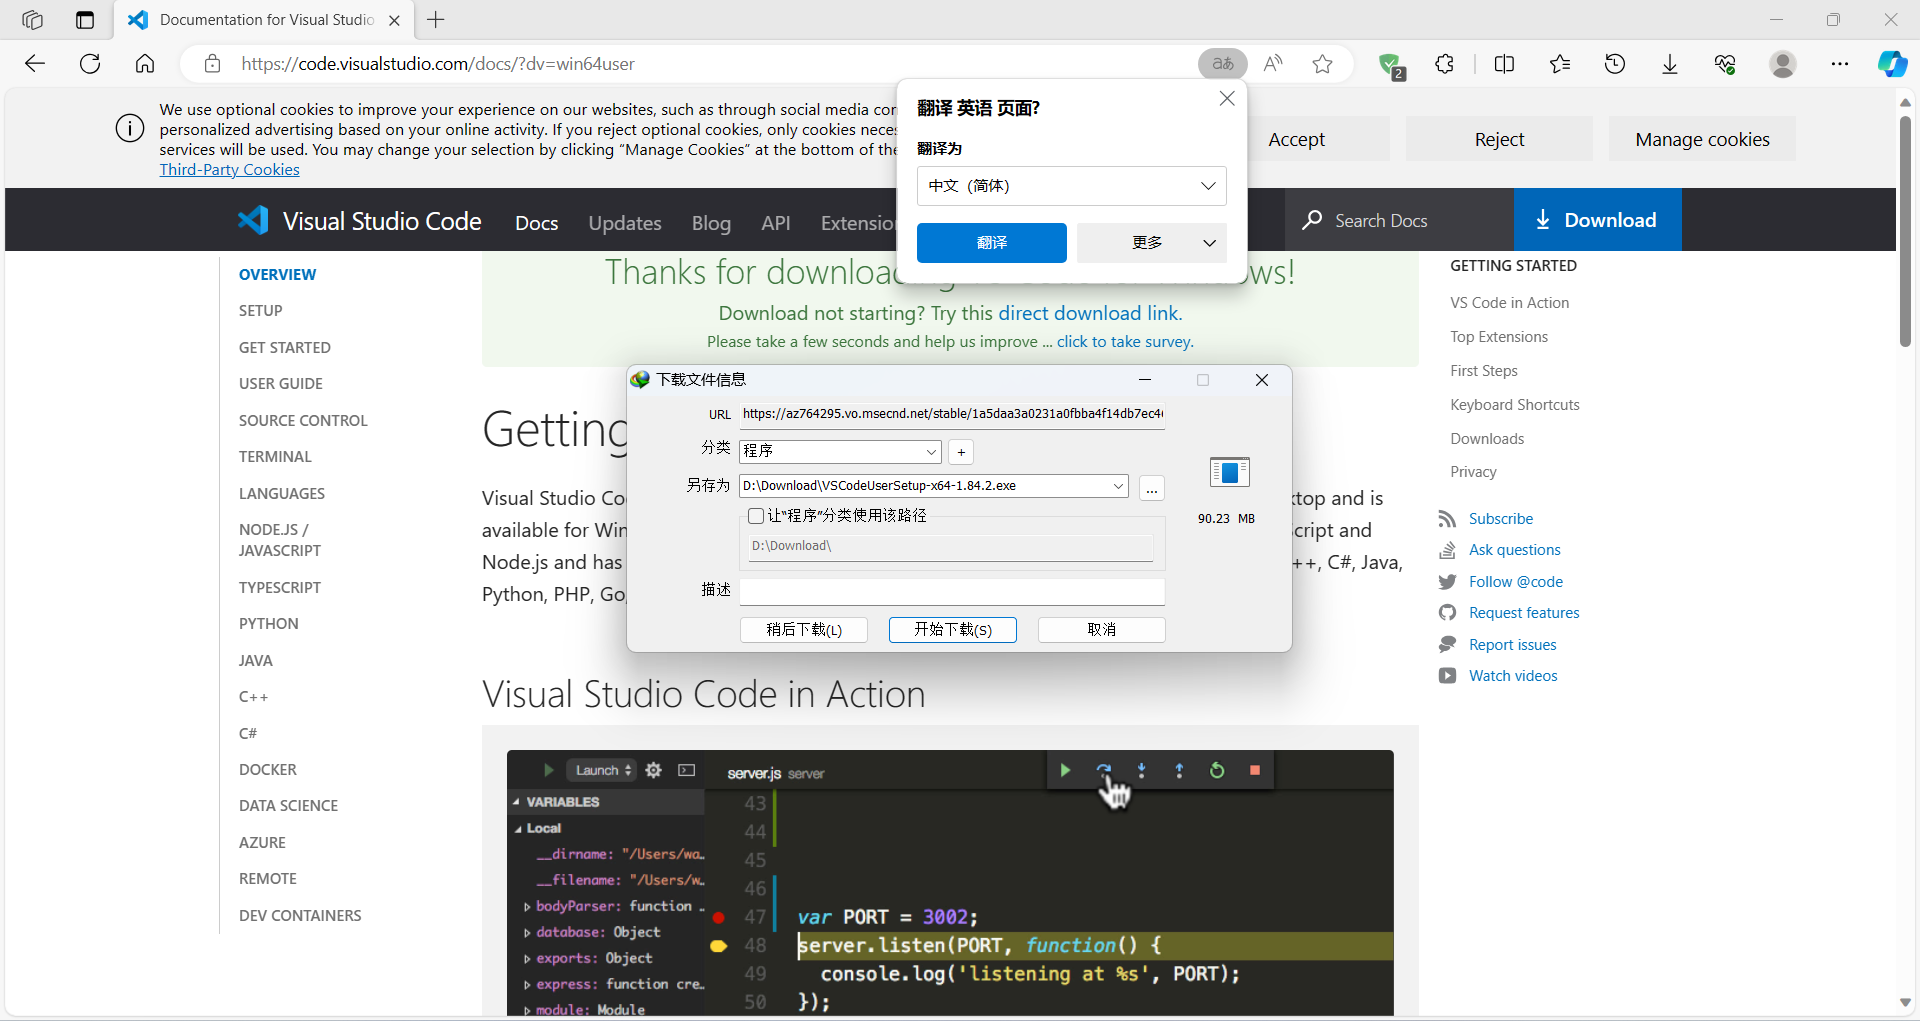The height and width of the screenshot is (1021, 1920).
Task: Open the translate target language dropdown
Action: pos(1071,186)
